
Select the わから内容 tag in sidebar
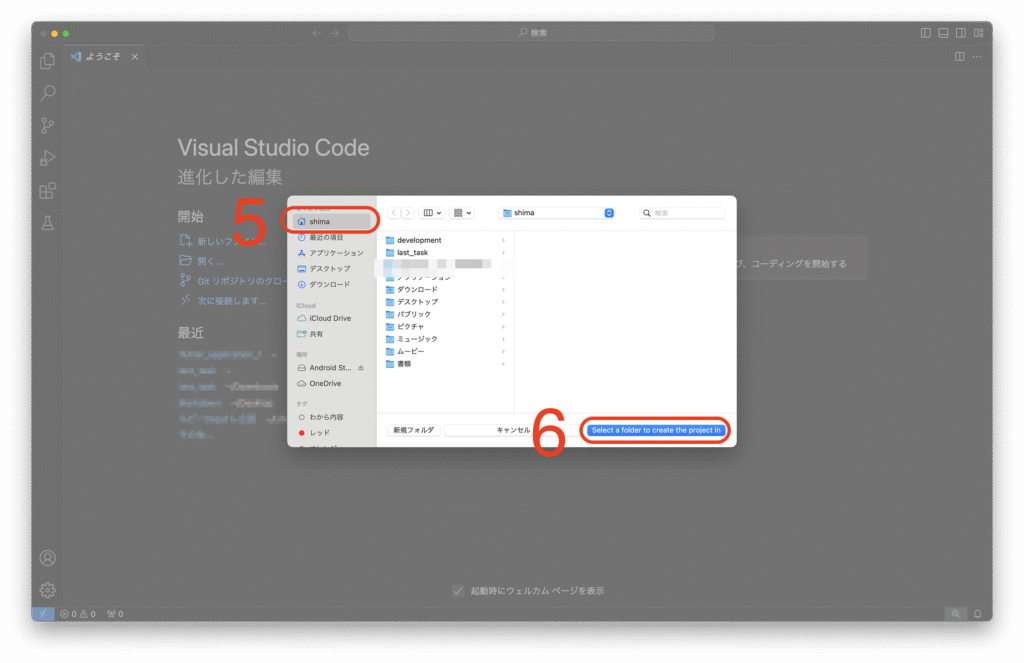(332, 417)
